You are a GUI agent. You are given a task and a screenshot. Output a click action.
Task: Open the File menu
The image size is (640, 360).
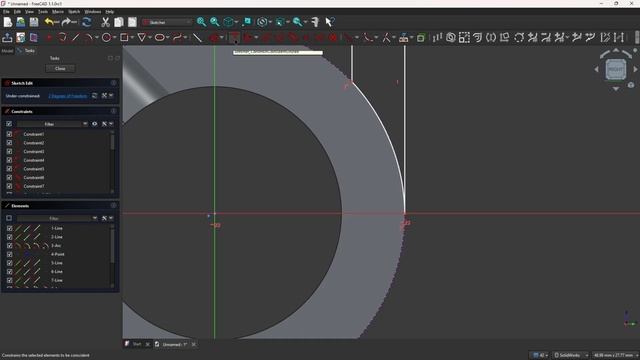click(6, 11)
